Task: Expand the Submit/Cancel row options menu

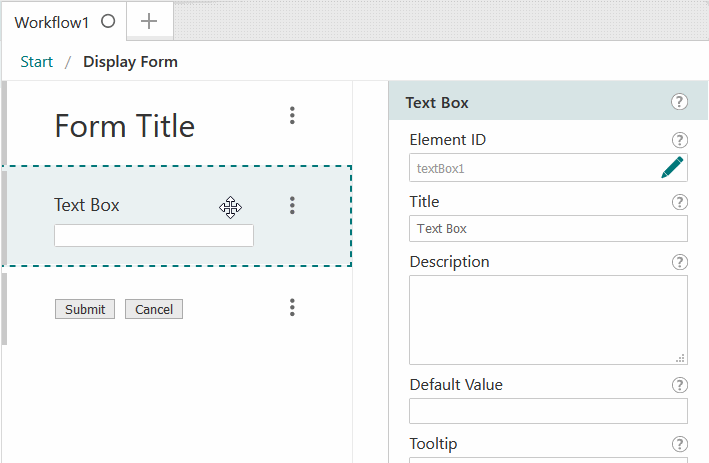Action: pyautogui.click(x=292, y=308)
